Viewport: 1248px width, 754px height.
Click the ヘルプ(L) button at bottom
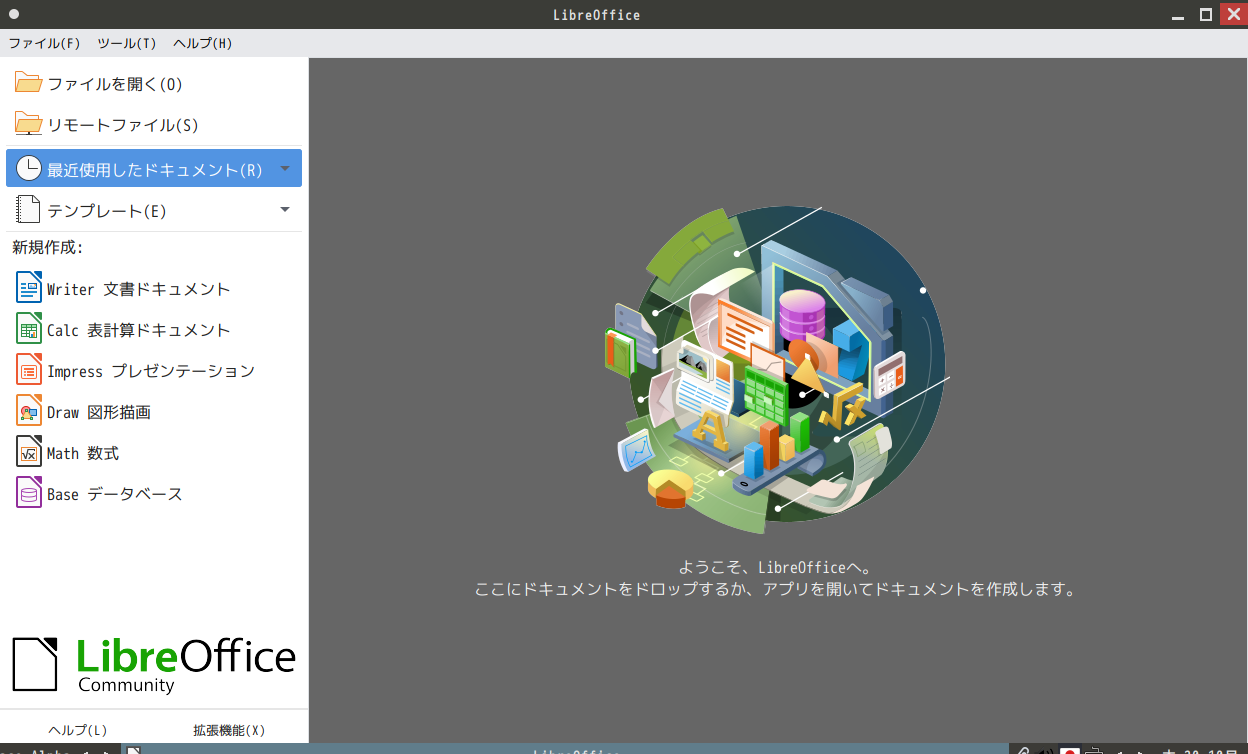tap(78, 729)
